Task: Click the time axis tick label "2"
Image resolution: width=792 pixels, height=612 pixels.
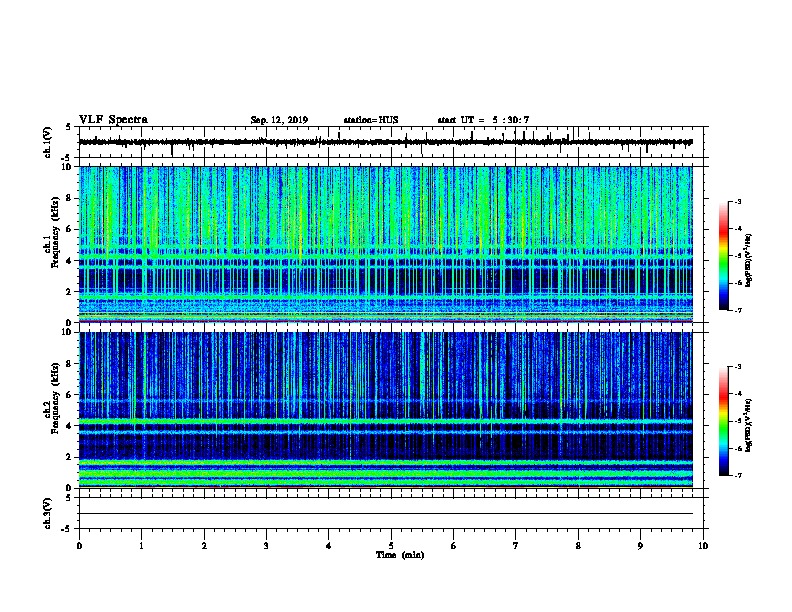Action: click(204, 546)
